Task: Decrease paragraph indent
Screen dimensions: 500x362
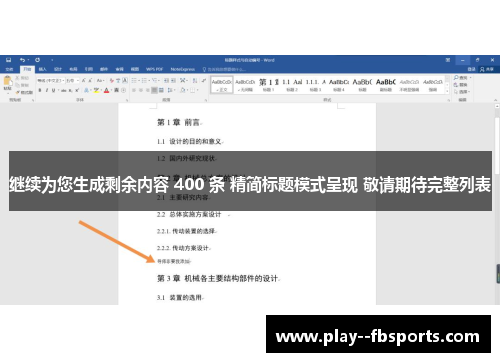Action: (x=167, y=81)
